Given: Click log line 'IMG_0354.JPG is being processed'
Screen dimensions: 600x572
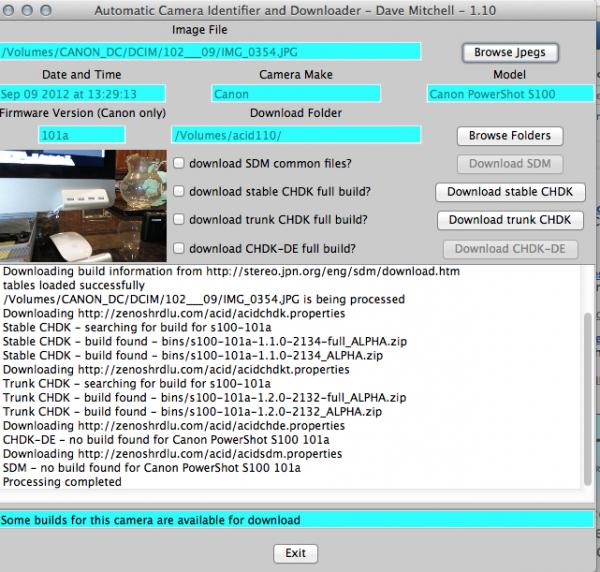Looking at the screenshot, I should [204, 299].
